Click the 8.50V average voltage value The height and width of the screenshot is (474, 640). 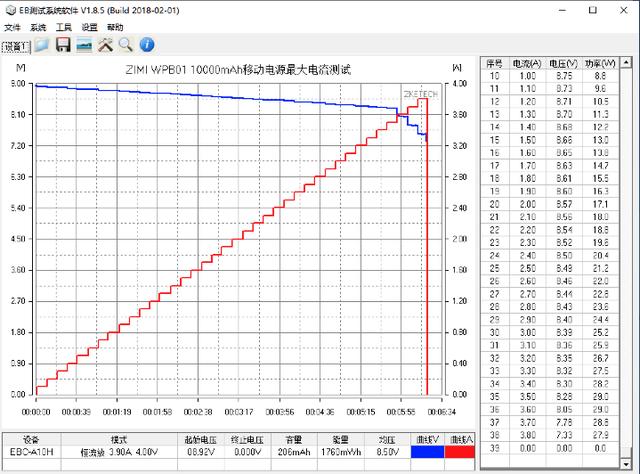point(387,452)
